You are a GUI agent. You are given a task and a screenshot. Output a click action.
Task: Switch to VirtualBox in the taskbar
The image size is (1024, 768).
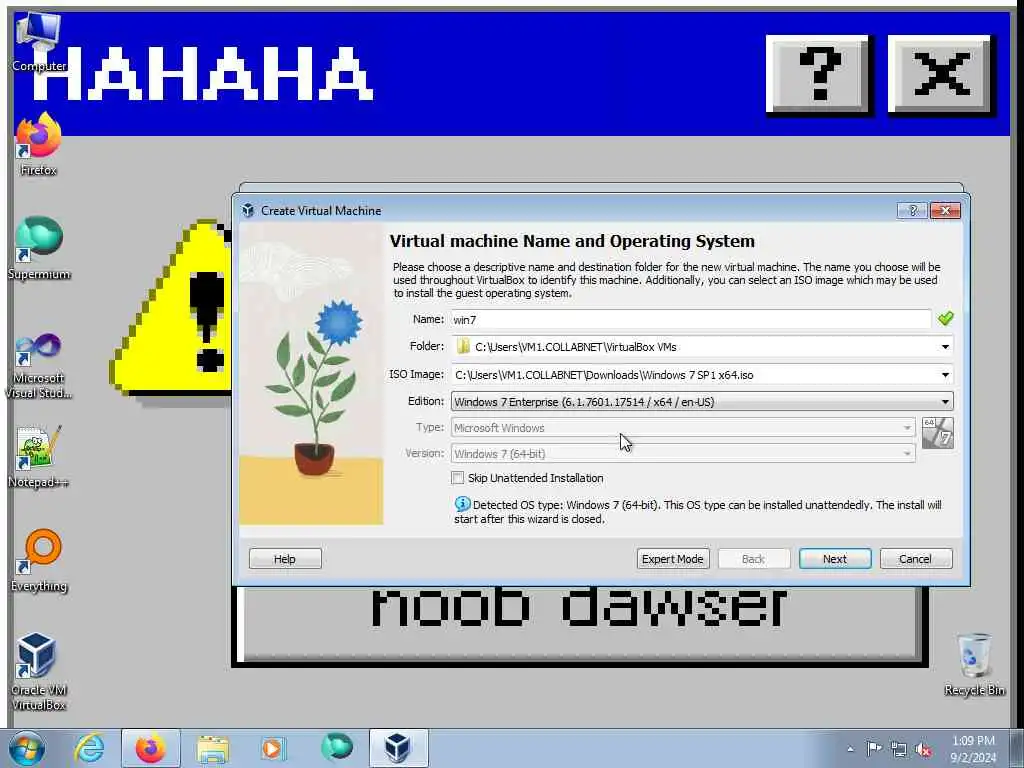click(x=398, y=748)
